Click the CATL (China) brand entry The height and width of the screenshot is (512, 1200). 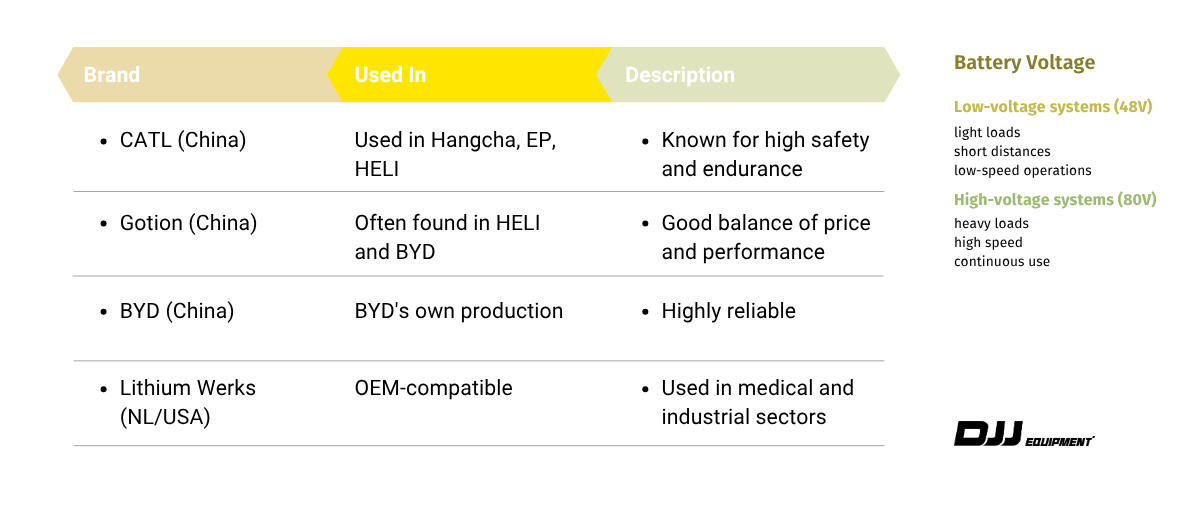[x=183, y=140]
